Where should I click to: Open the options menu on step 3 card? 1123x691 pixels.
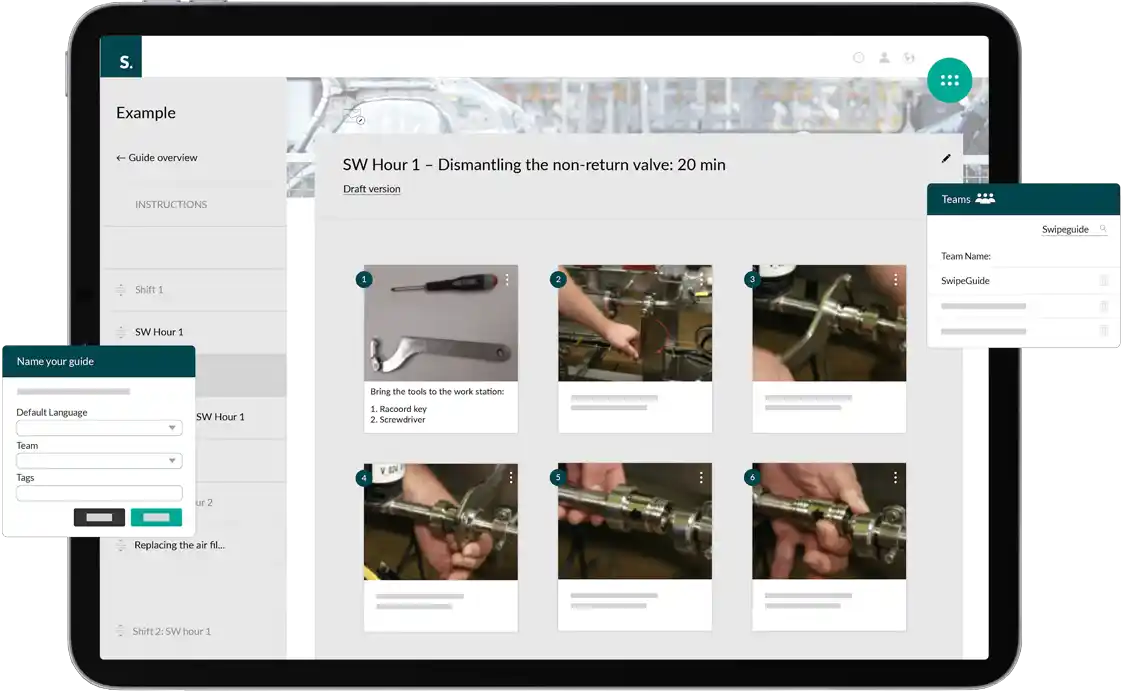click(895, 279)
